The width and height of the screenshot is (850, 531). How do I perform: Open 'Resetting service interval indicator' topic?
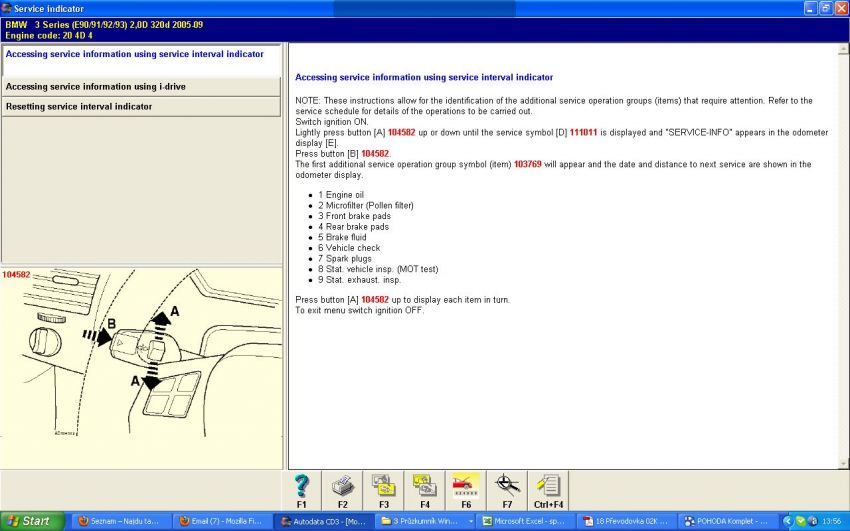point(141,107)
